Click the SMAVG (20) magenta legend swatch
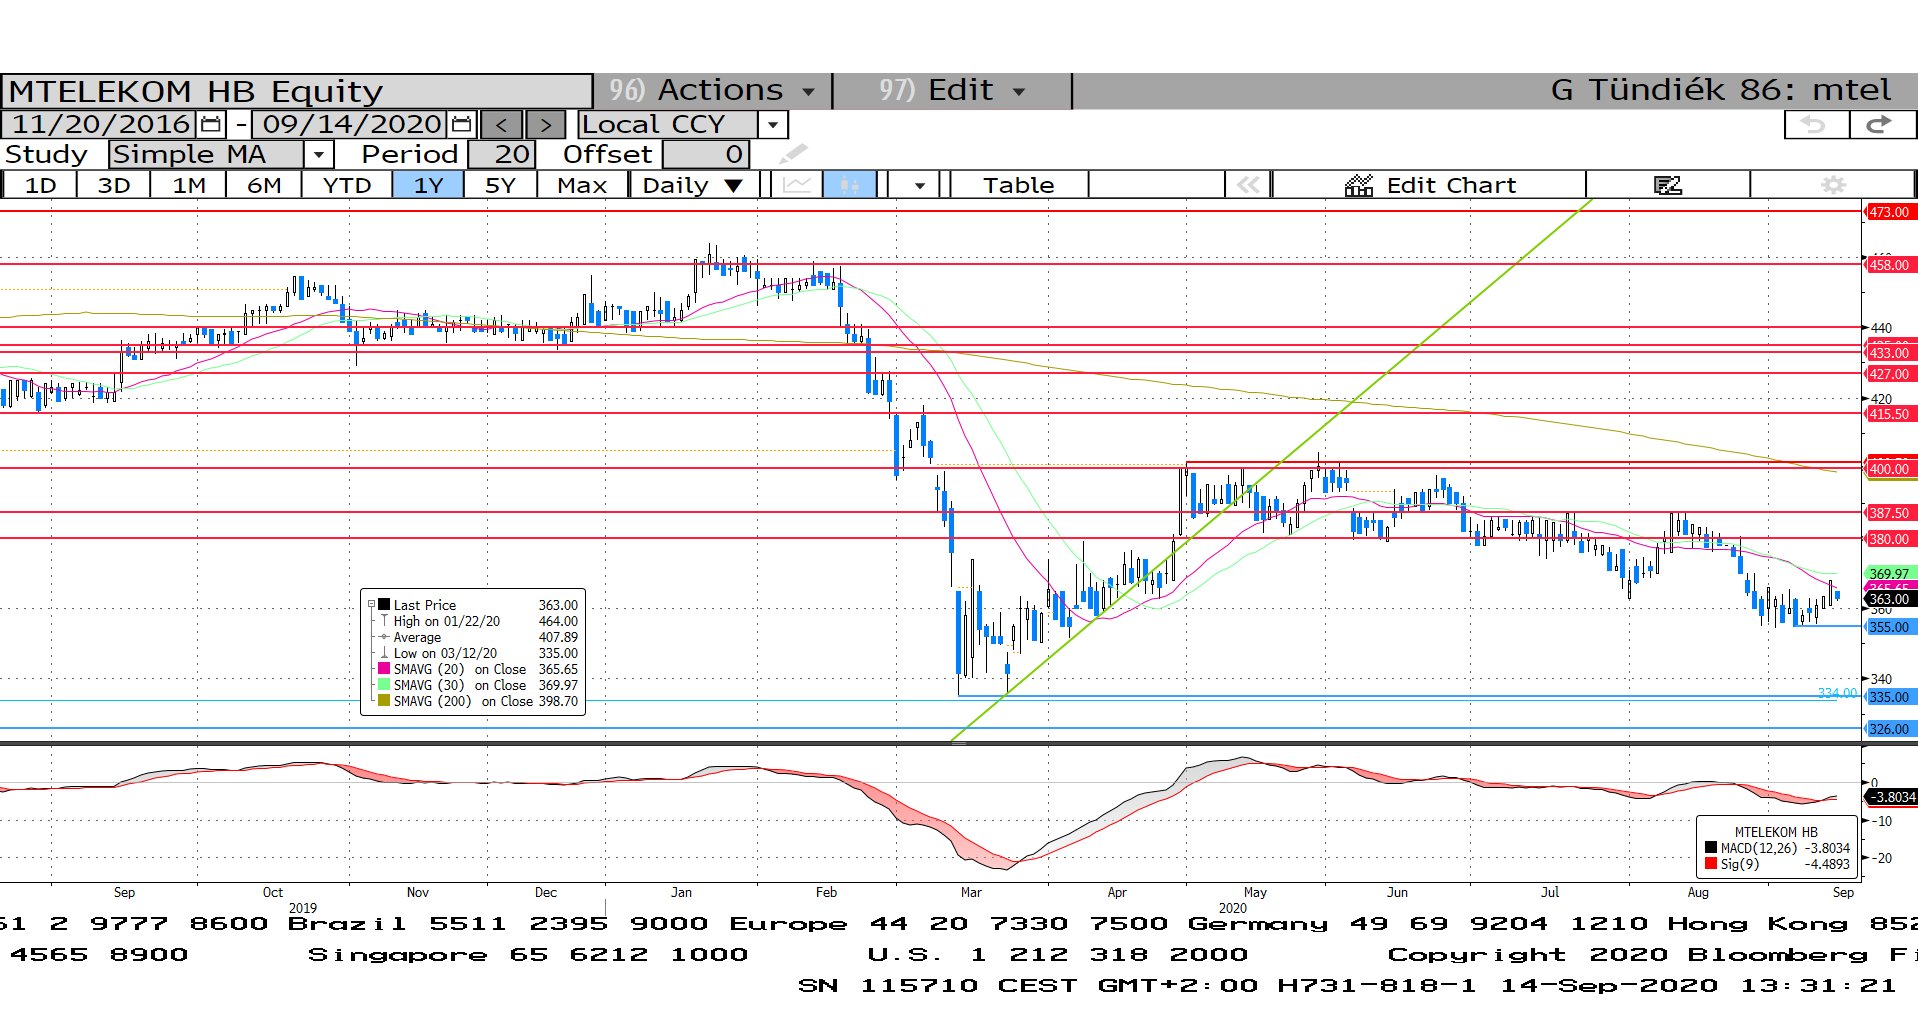The width and height of the screenshot is (1918, 1025). point(384,669)
